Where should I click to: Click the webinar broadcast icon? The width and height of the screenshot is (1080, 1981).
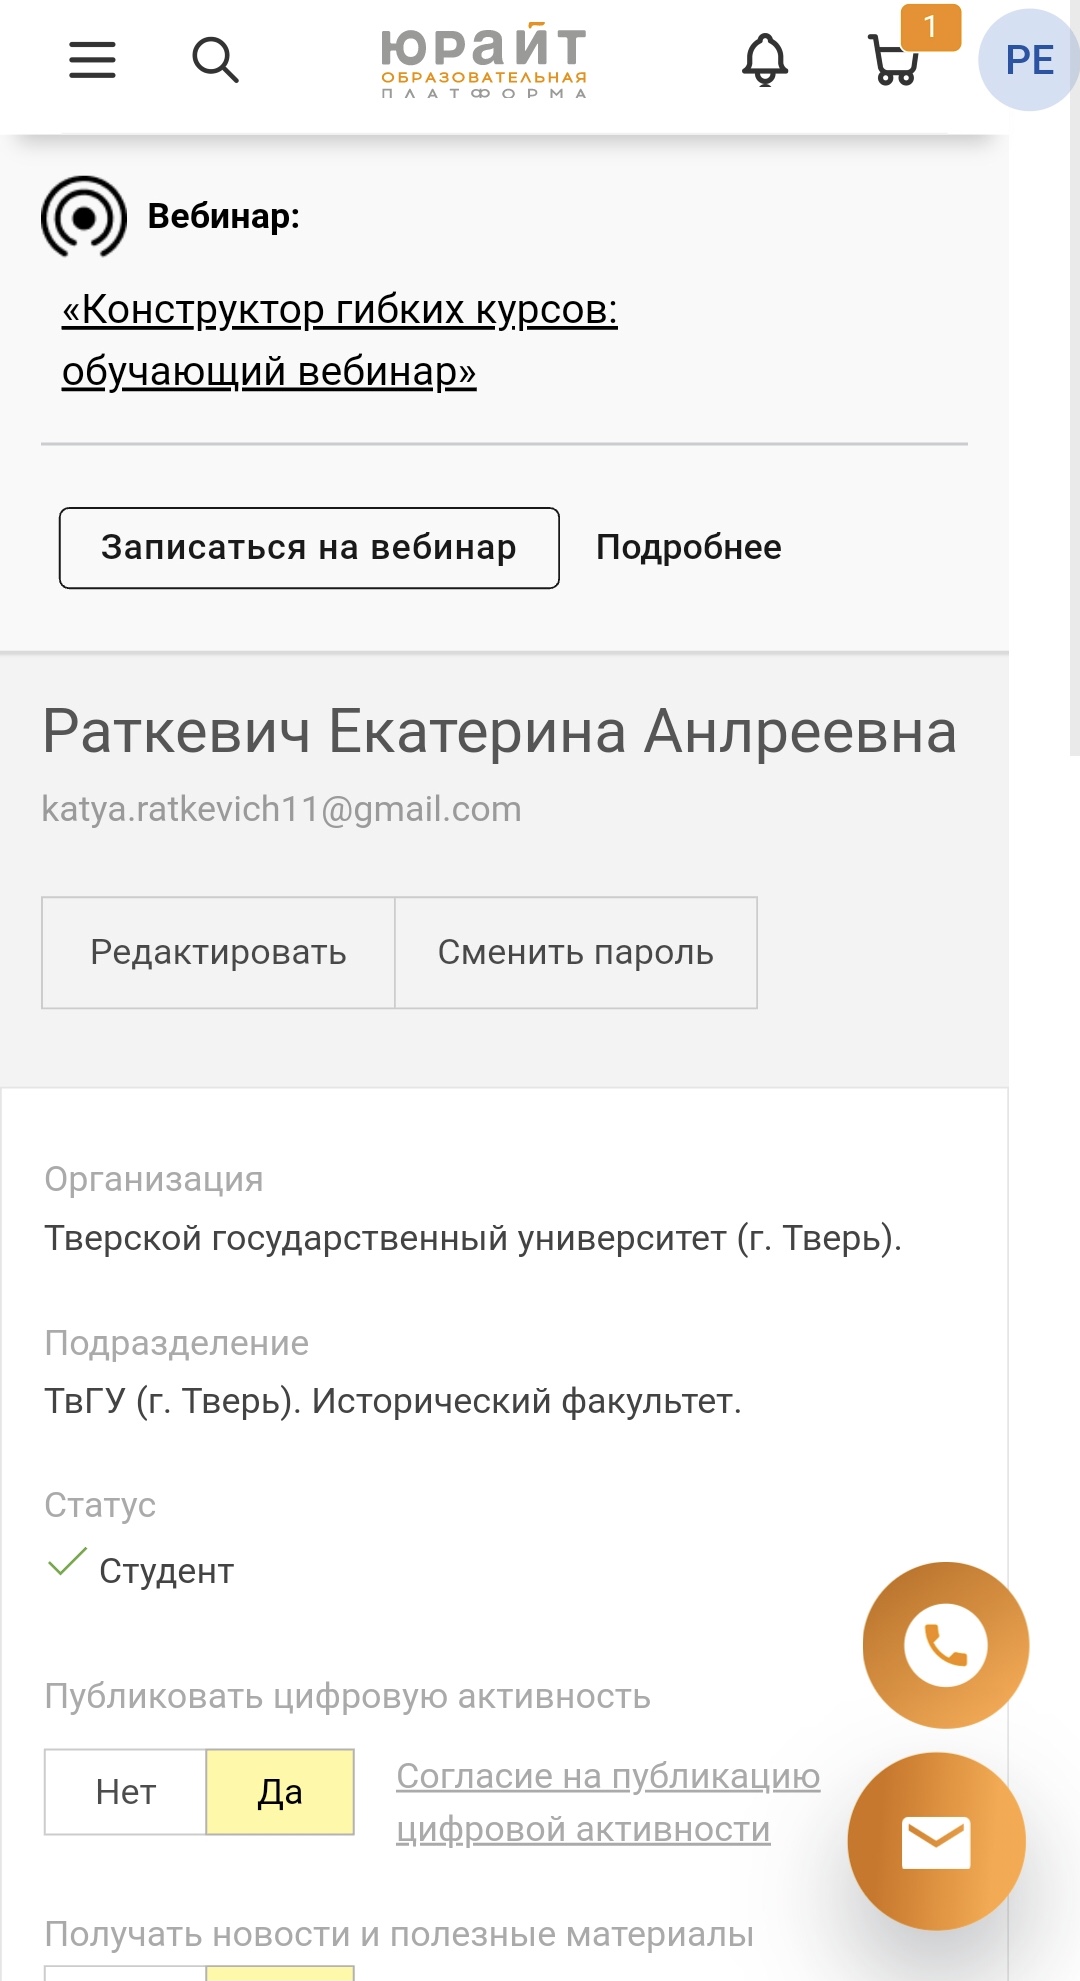pyautogui.click(x=84, y=217)
